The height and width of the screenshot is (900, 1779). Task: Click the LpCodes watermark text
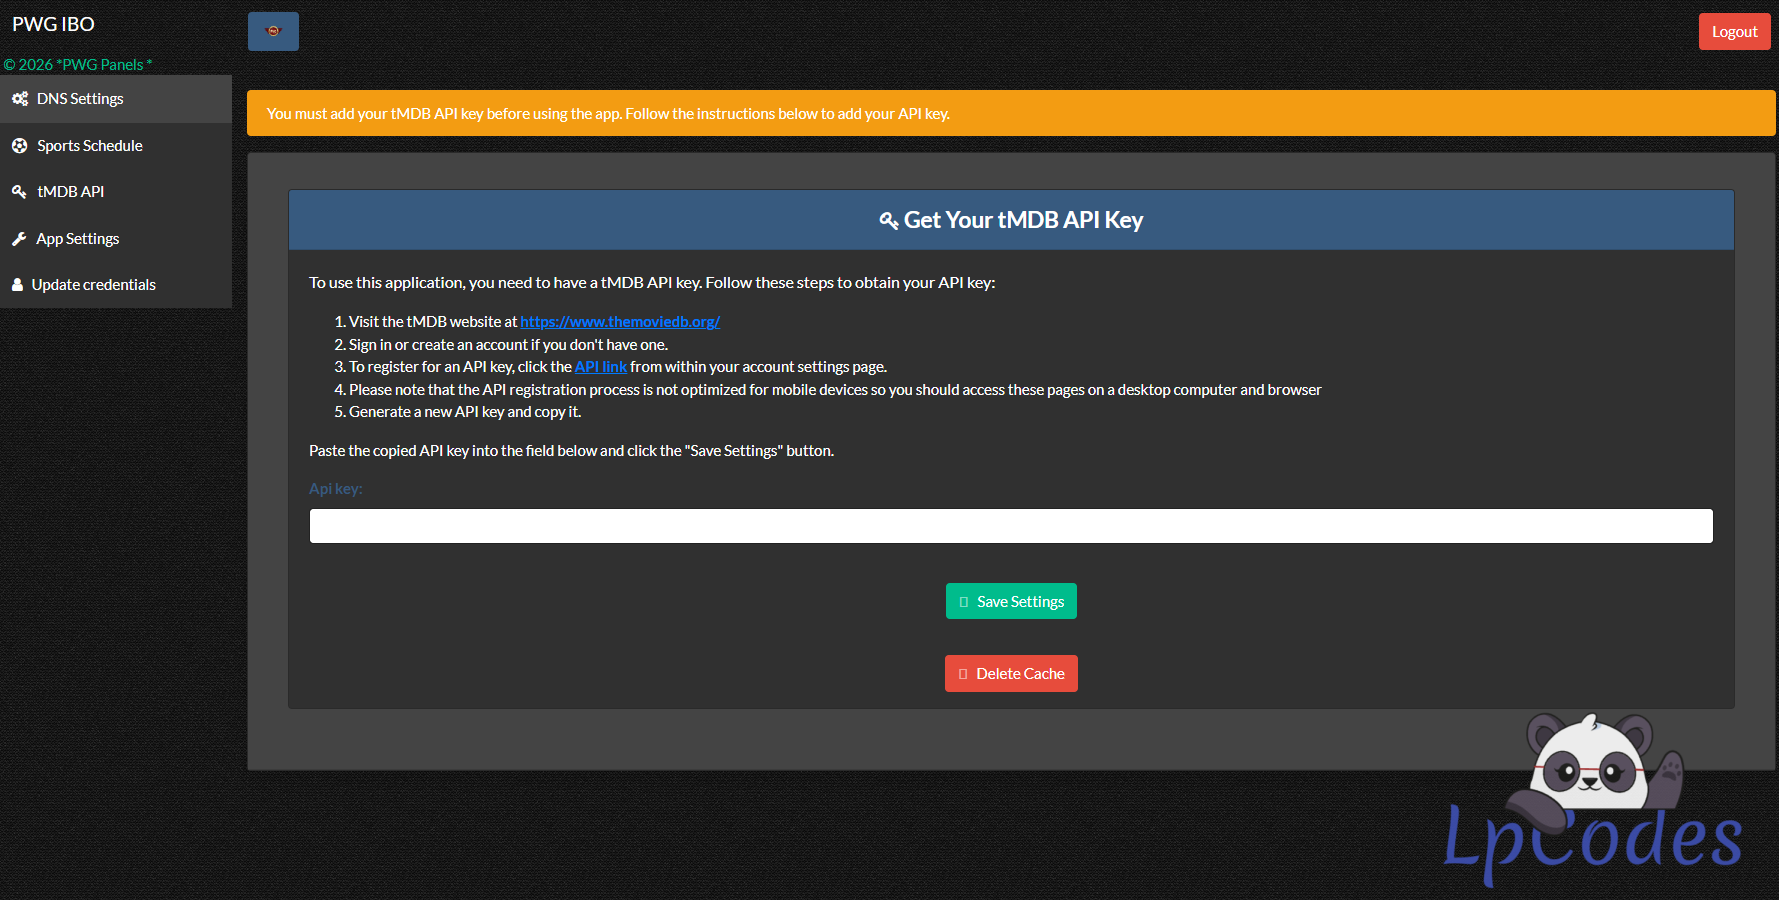tap(1592, 840)
